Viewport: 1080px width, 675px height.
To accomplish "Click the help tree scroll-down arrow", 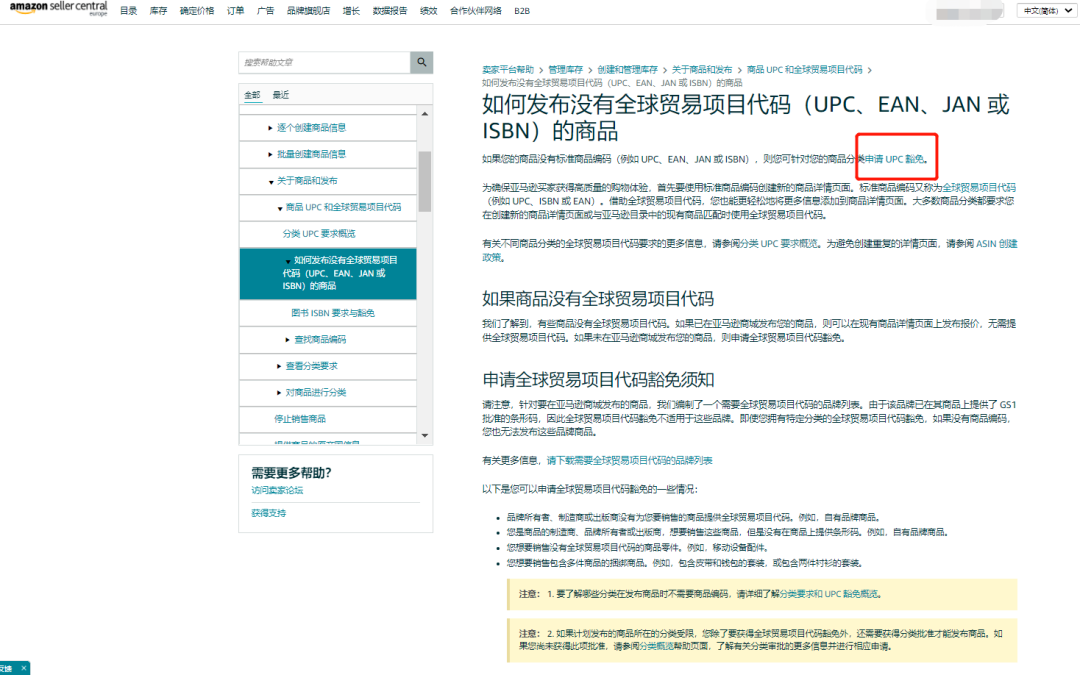I will (x=424, y=435).
